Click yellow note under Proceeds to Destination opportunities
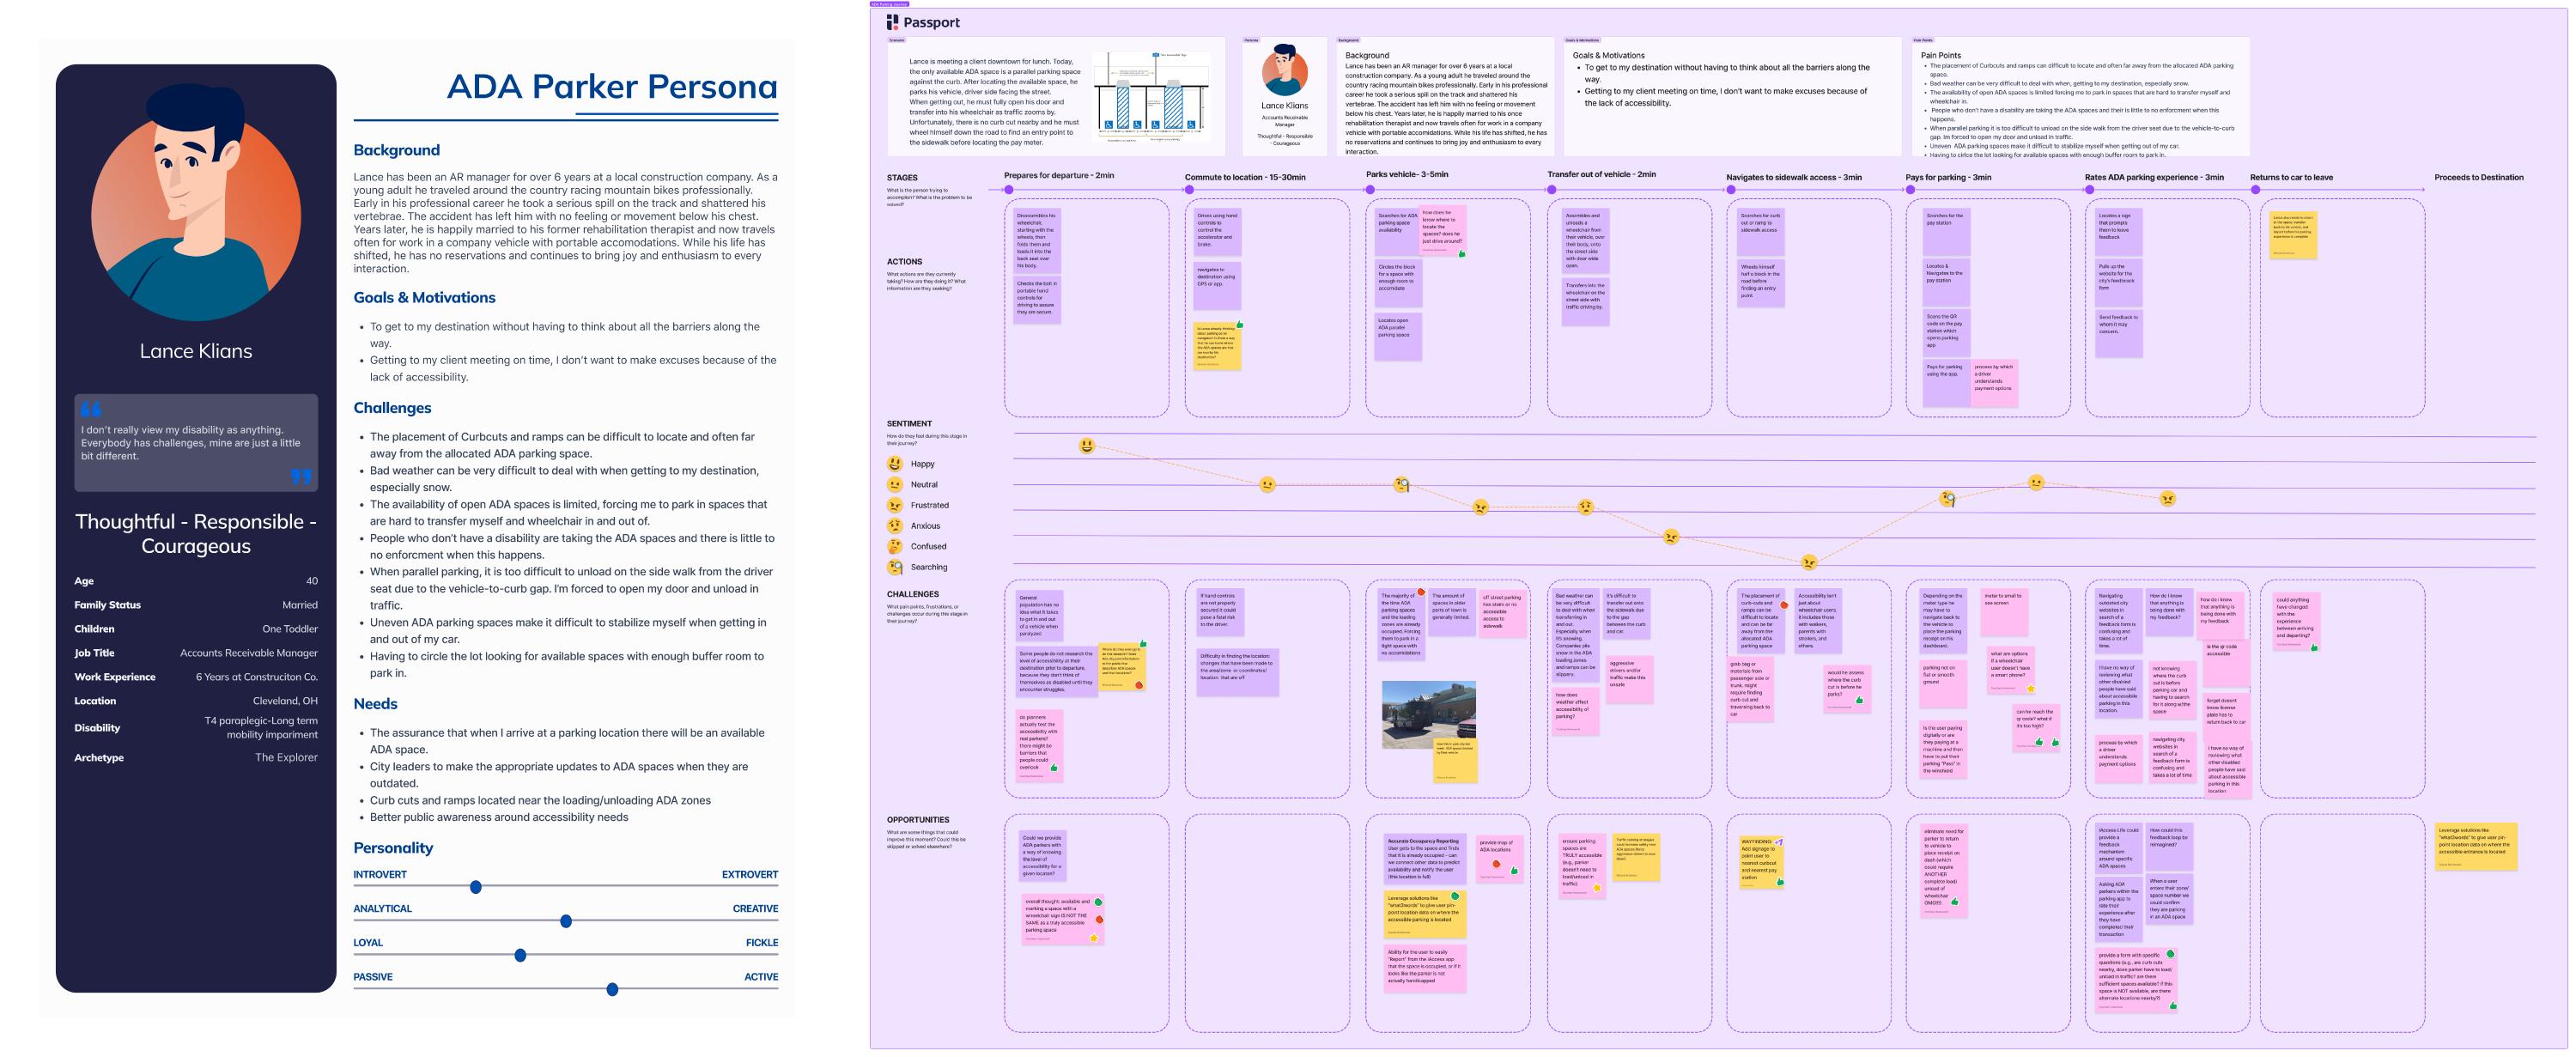Viewport: 2576px width, 1057px height. coord(2475,847)
